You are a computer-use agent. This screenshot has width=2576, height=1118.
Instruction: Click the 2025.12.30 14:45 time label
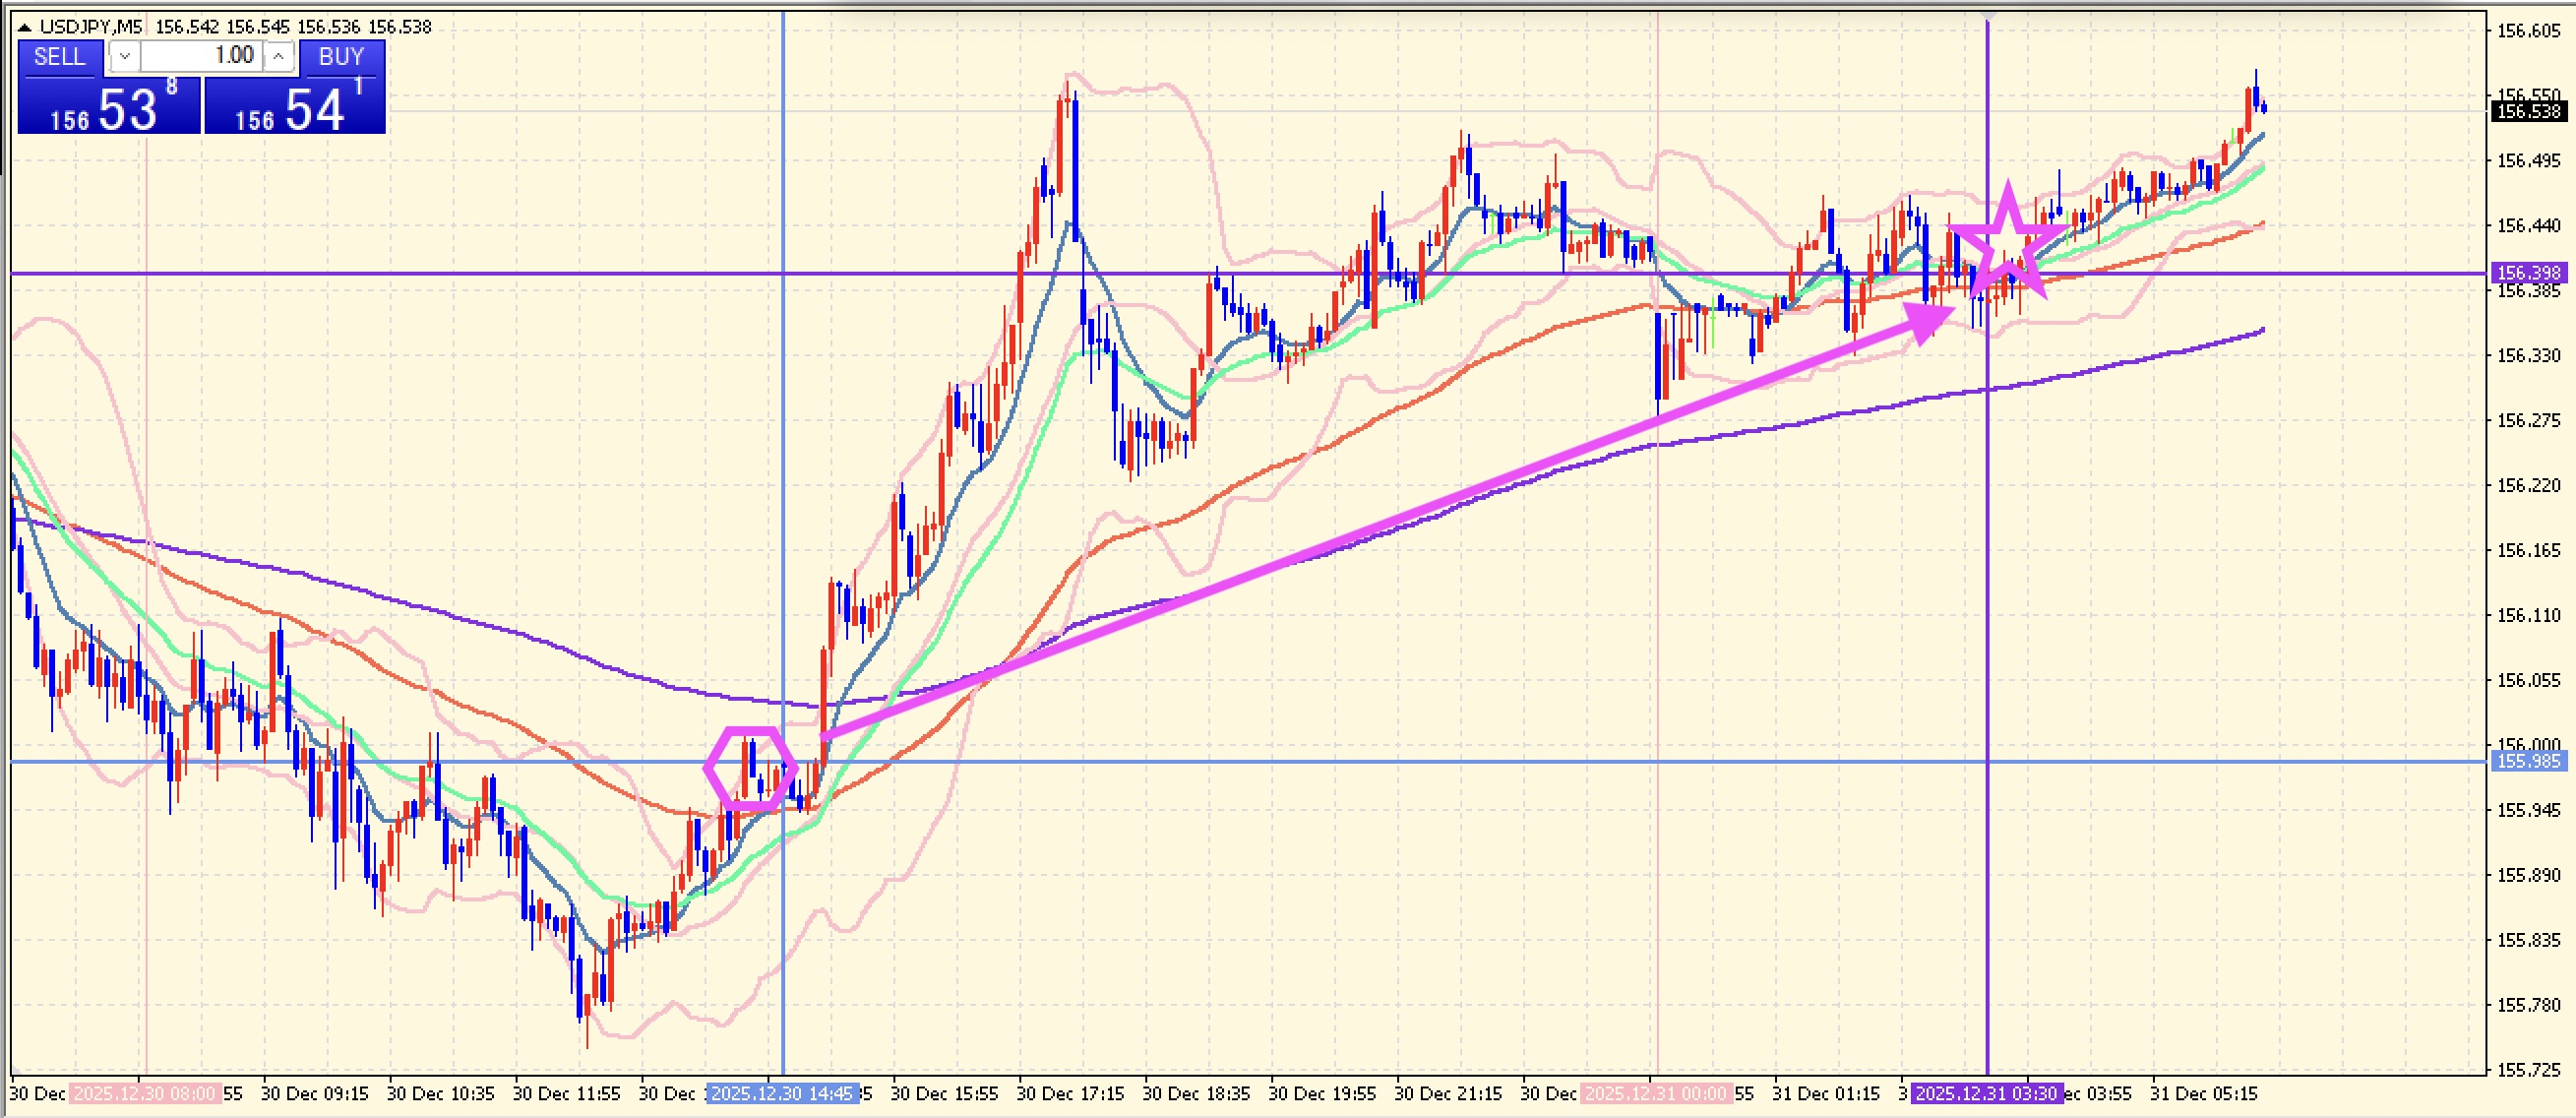(782, 1094)
